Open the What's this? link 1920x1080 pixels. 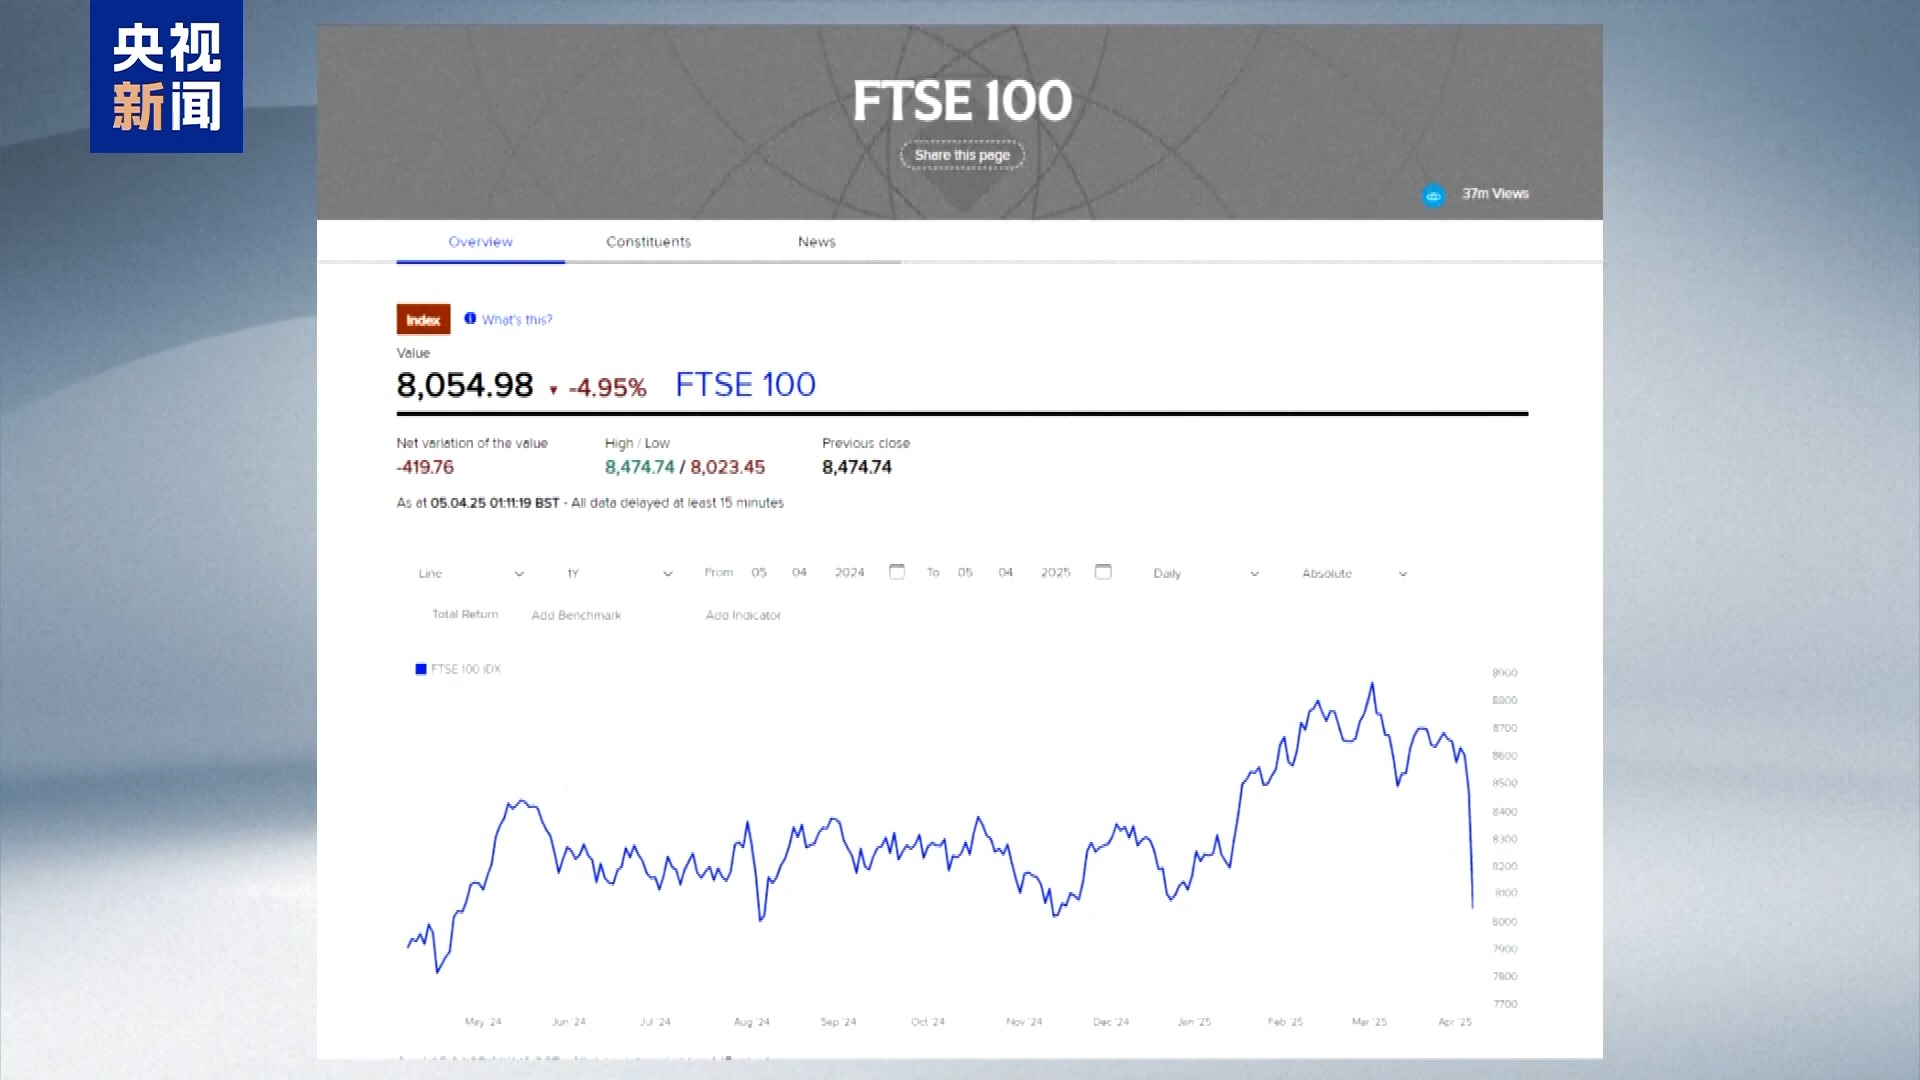coord(516,320)
